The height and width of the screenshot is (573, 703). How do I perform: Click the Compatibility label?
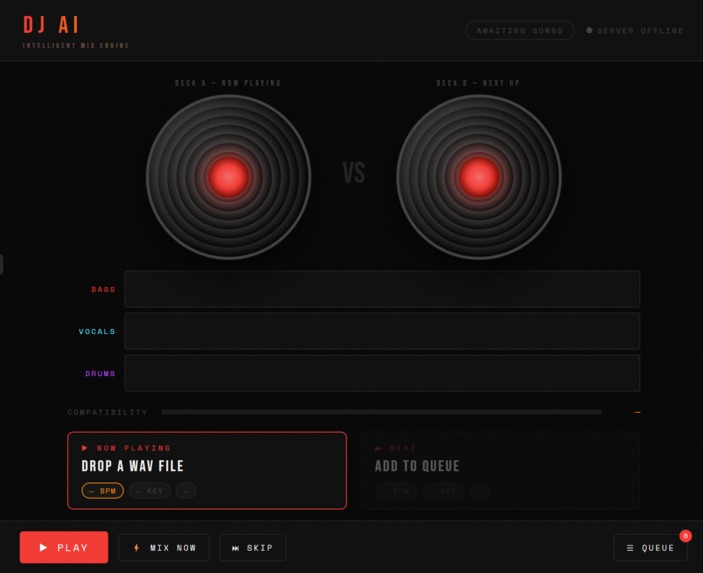pyautogui.click(x=107, y=412)
